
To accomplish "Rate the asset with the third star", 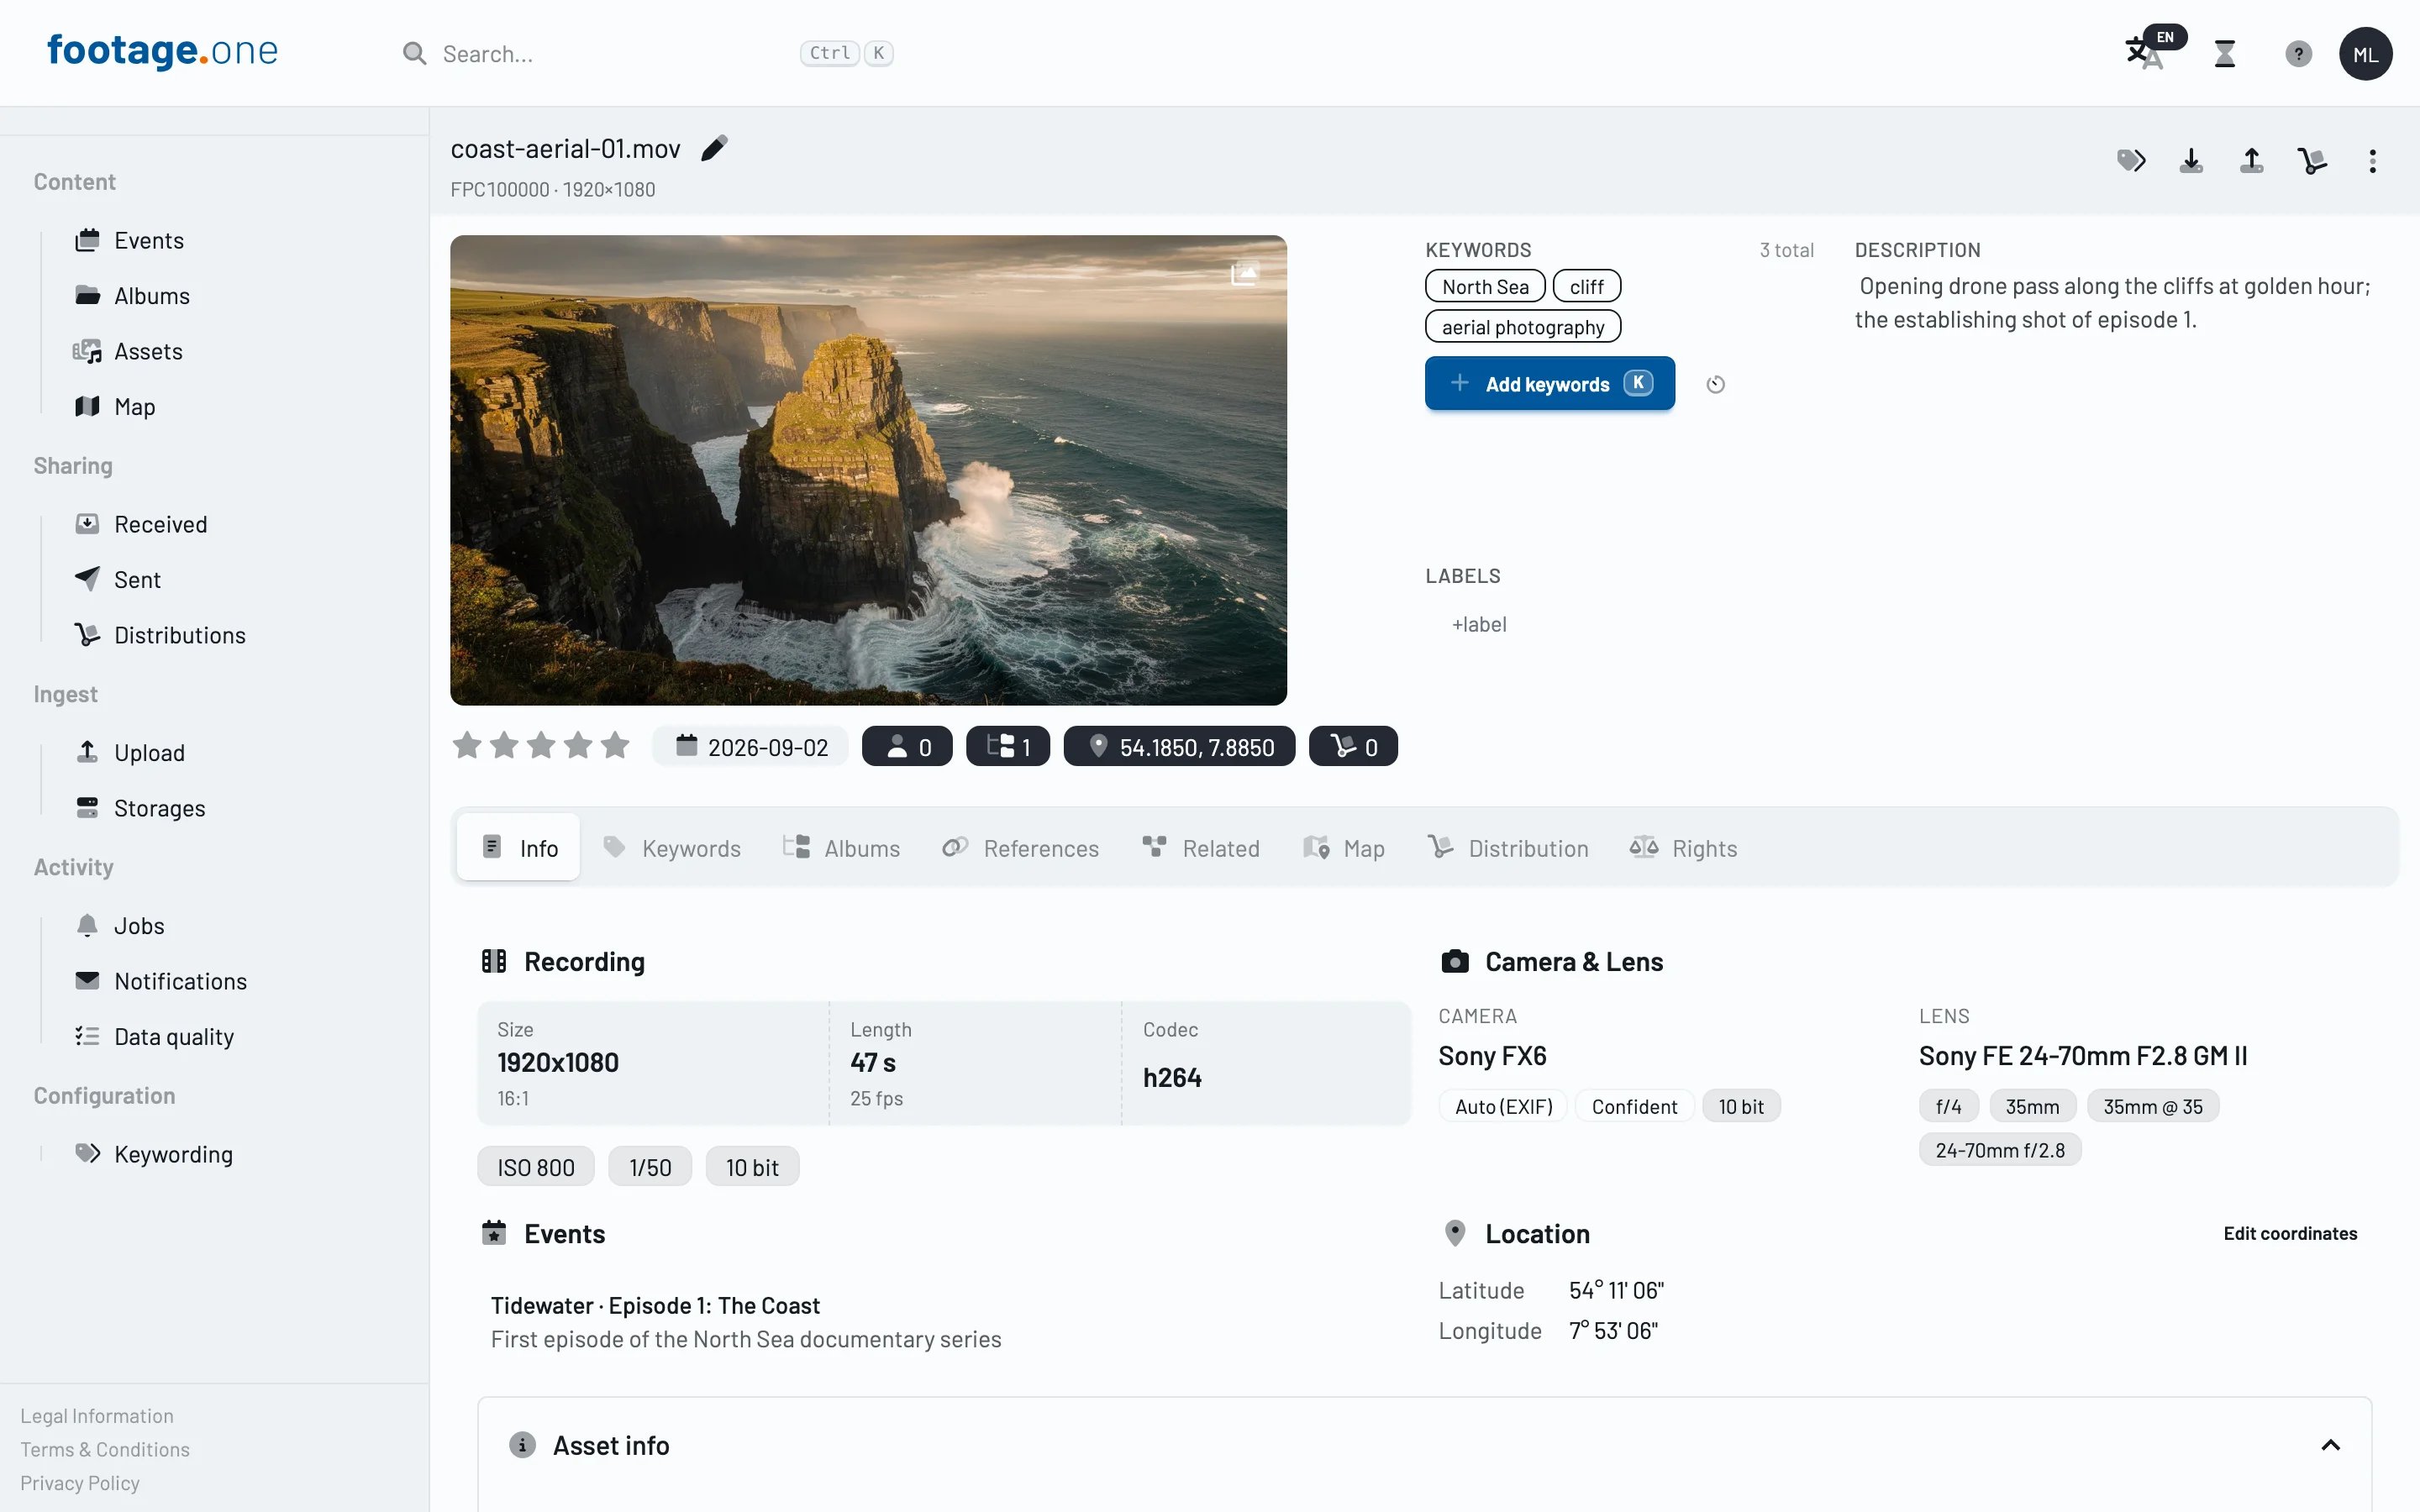I will [x=541, y=745].
